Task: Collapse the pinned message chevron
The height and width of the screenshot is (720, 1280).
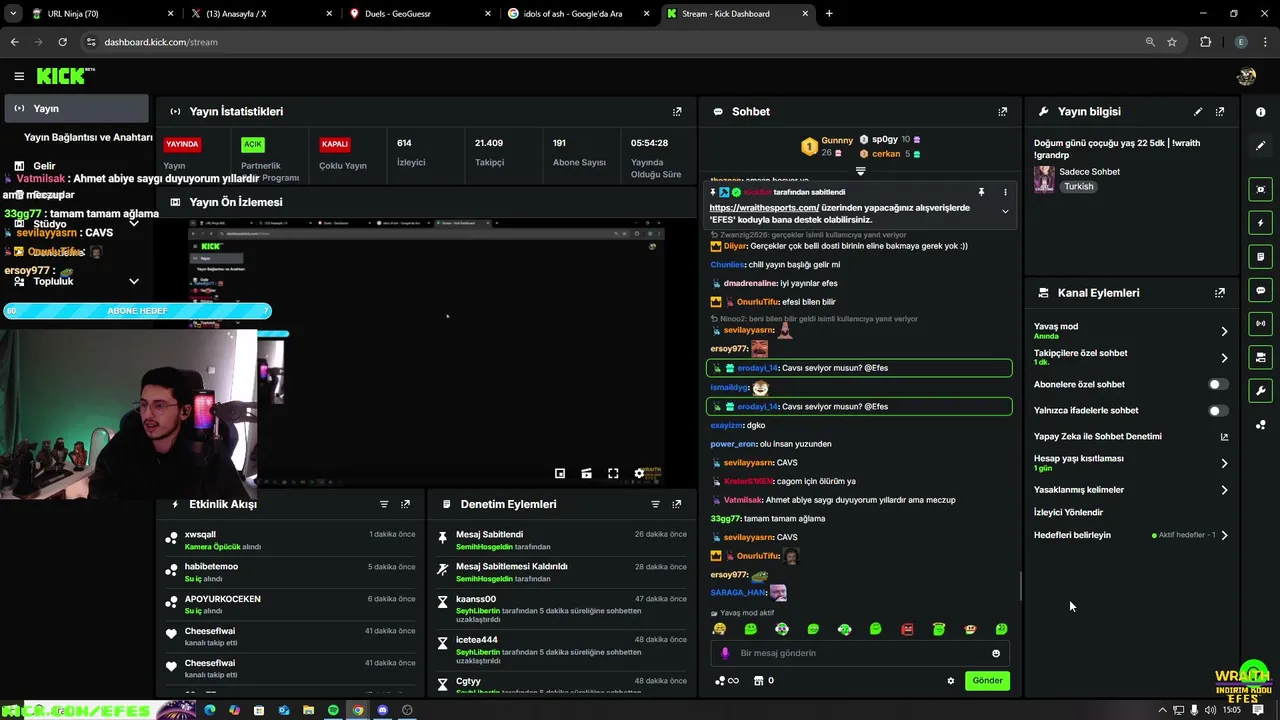Action: (x=1005, y=211)
